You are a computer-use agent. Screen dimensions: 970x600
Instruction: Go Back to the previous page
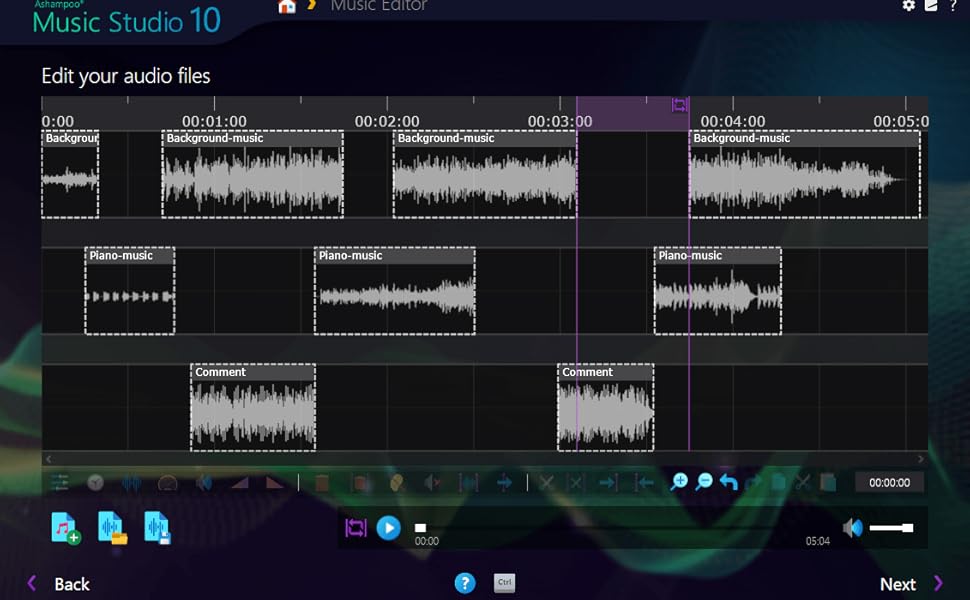click(71, 584)
